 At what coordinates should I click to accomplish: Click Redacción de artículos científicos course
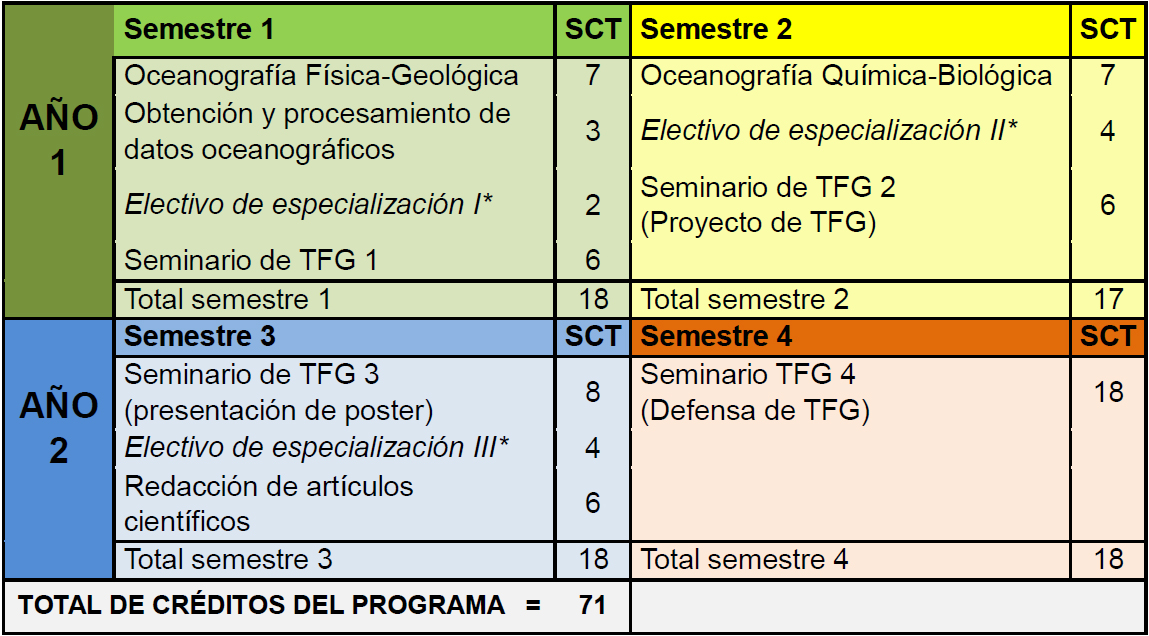tap(268, 503)
